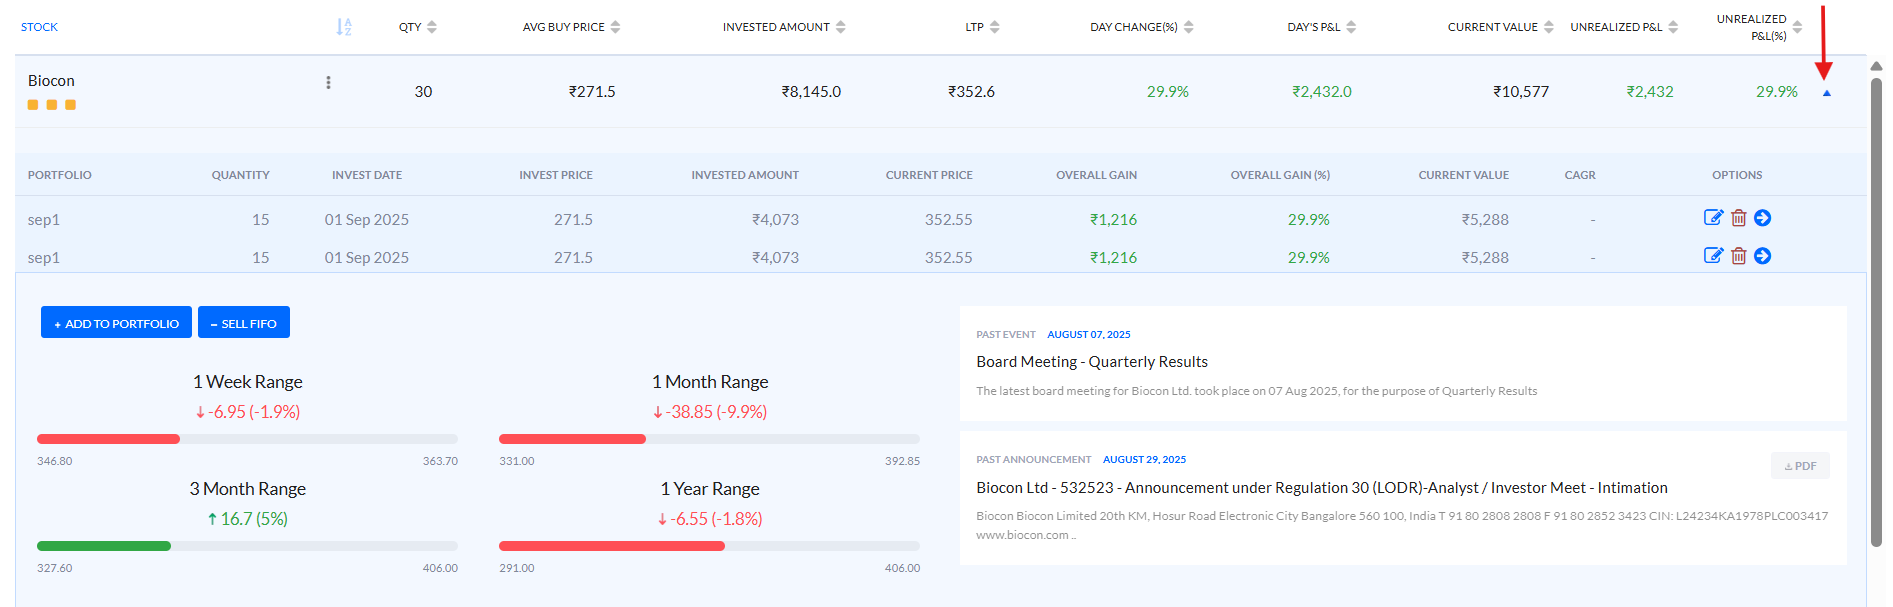
Task: Click the 1 Week change -6.95 (-1.9%)
Action: [x=248, y=412]
